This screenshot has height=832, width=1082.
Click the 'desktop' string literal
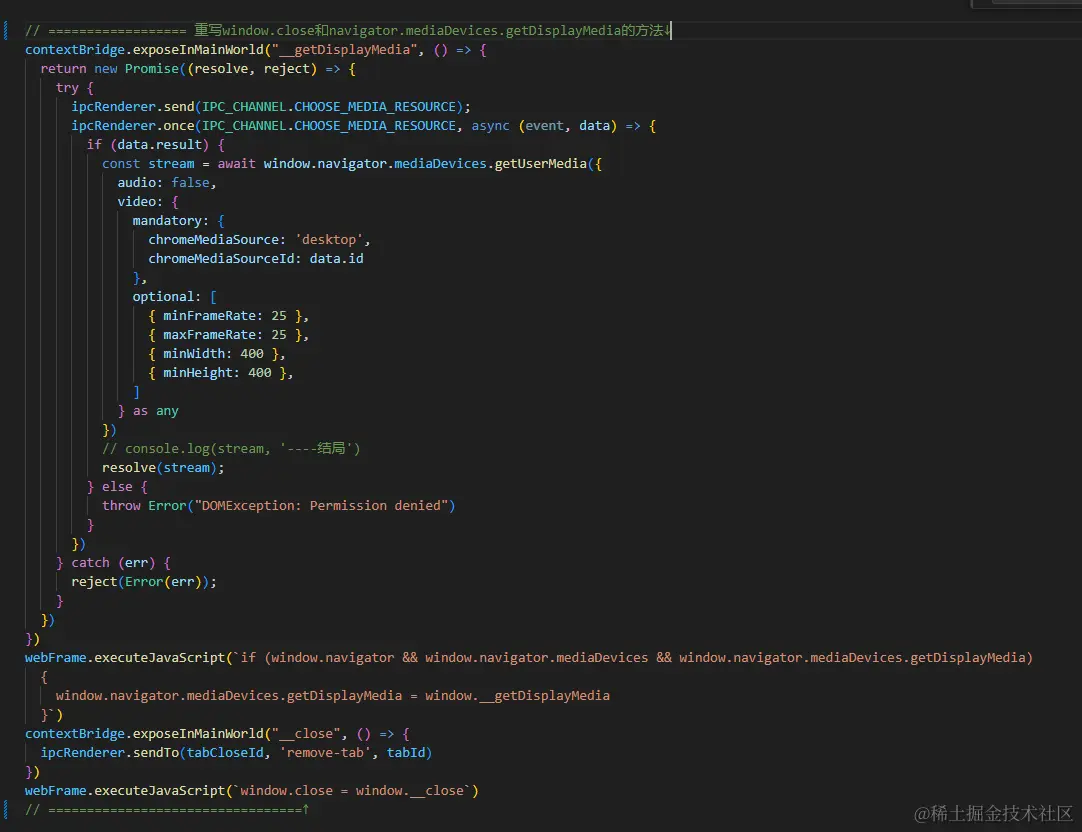328,239
